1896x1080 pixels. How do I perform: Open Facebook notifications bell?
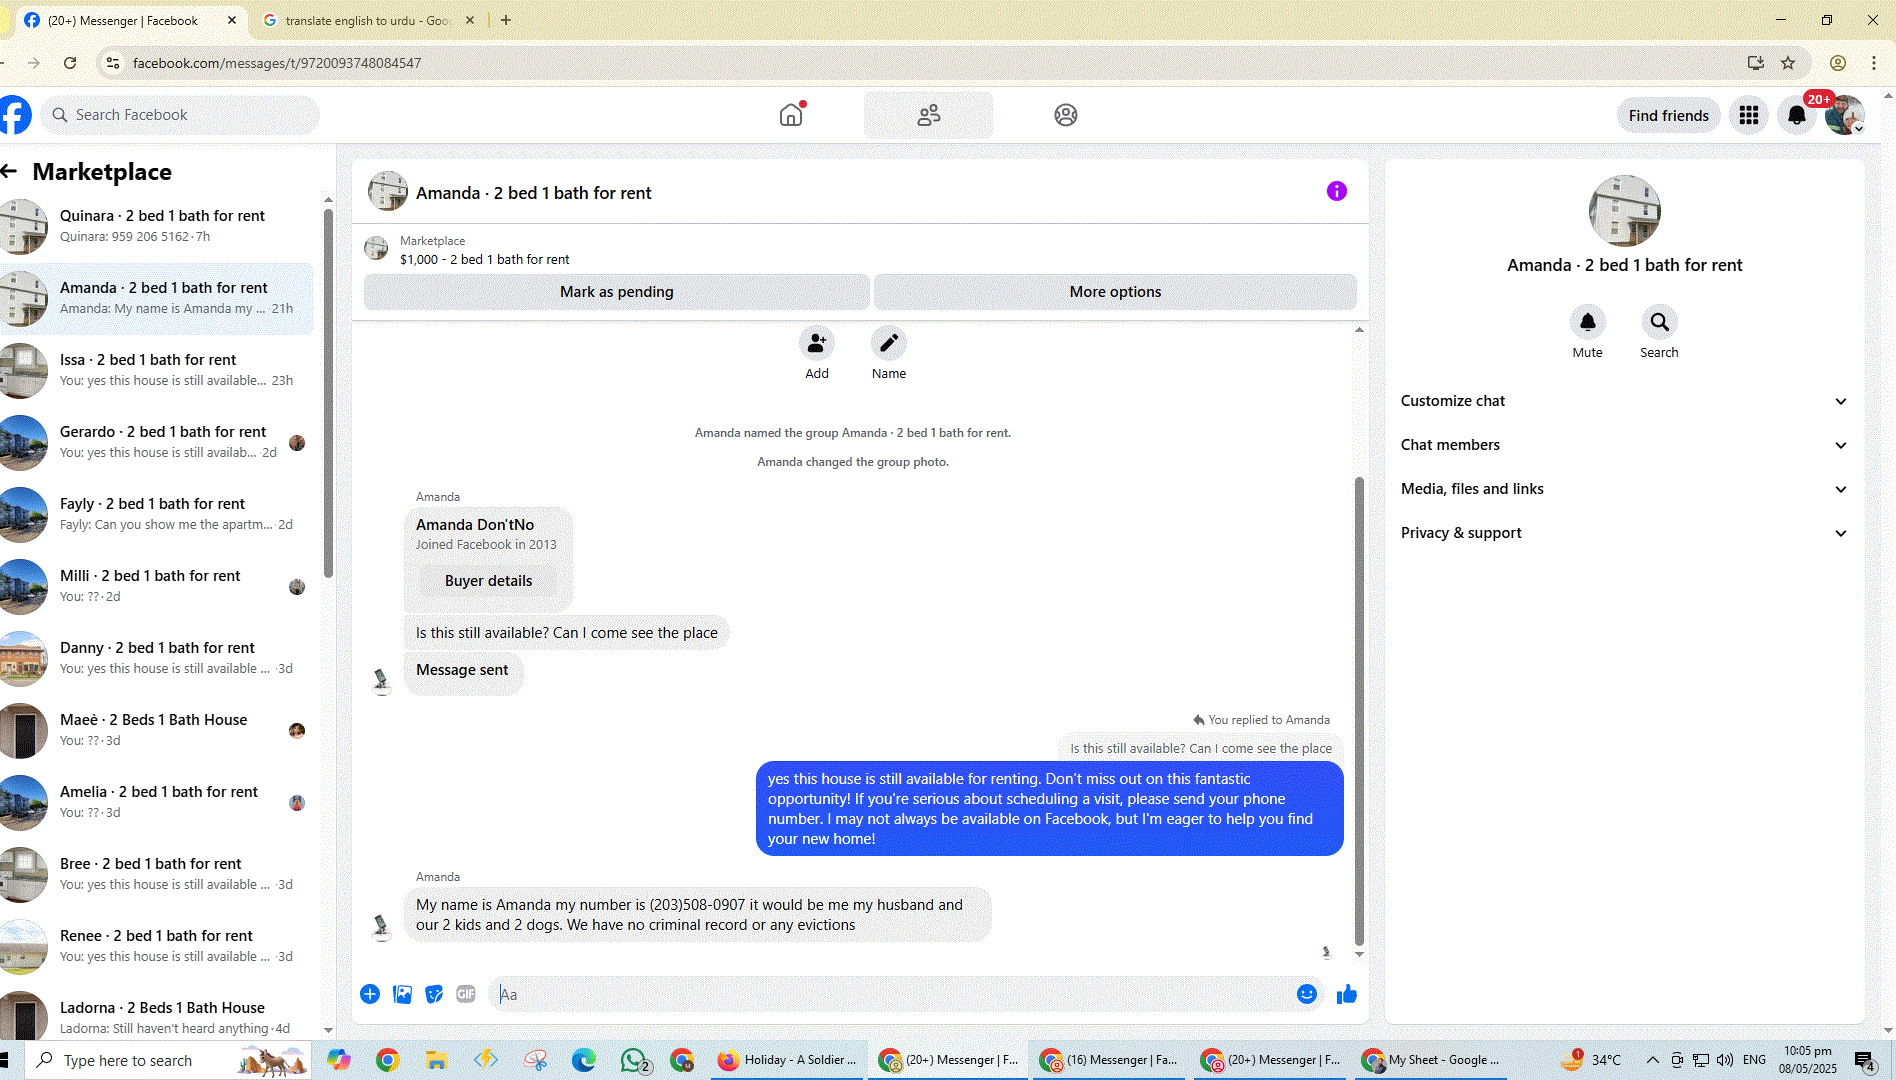point(1797,115)
